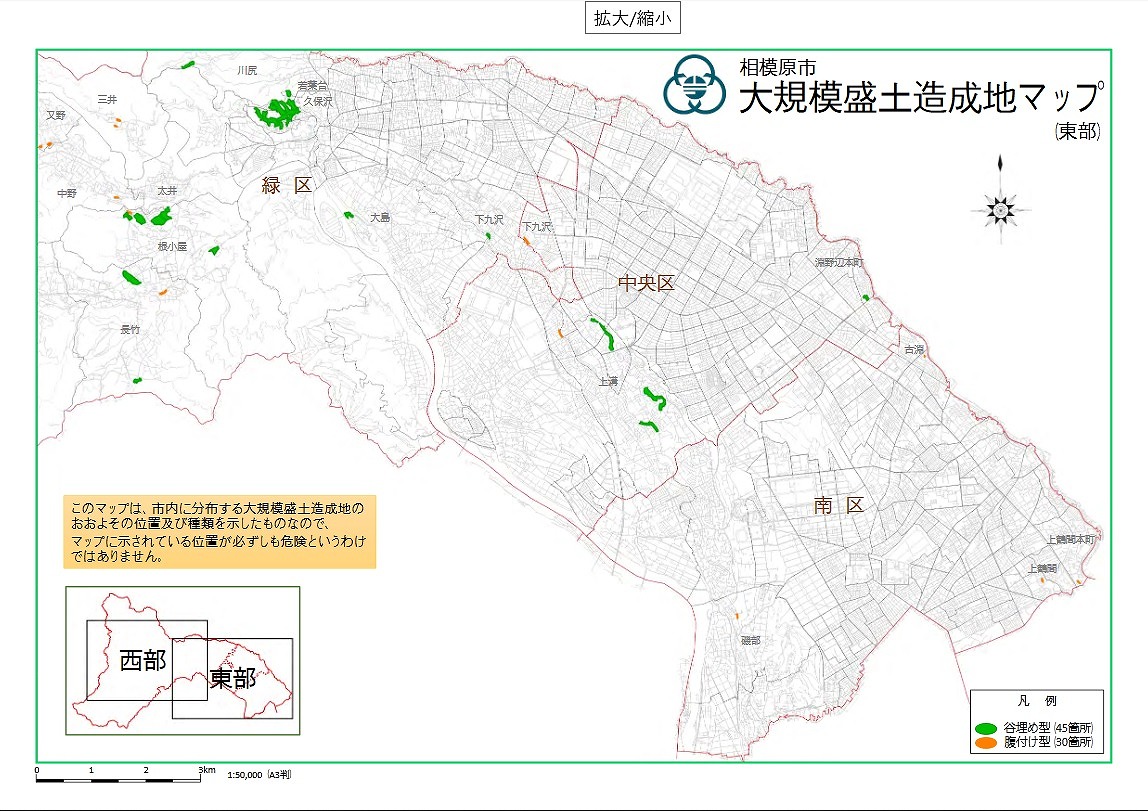
Task: Click the 緑区 ward label
Action: 288,186
